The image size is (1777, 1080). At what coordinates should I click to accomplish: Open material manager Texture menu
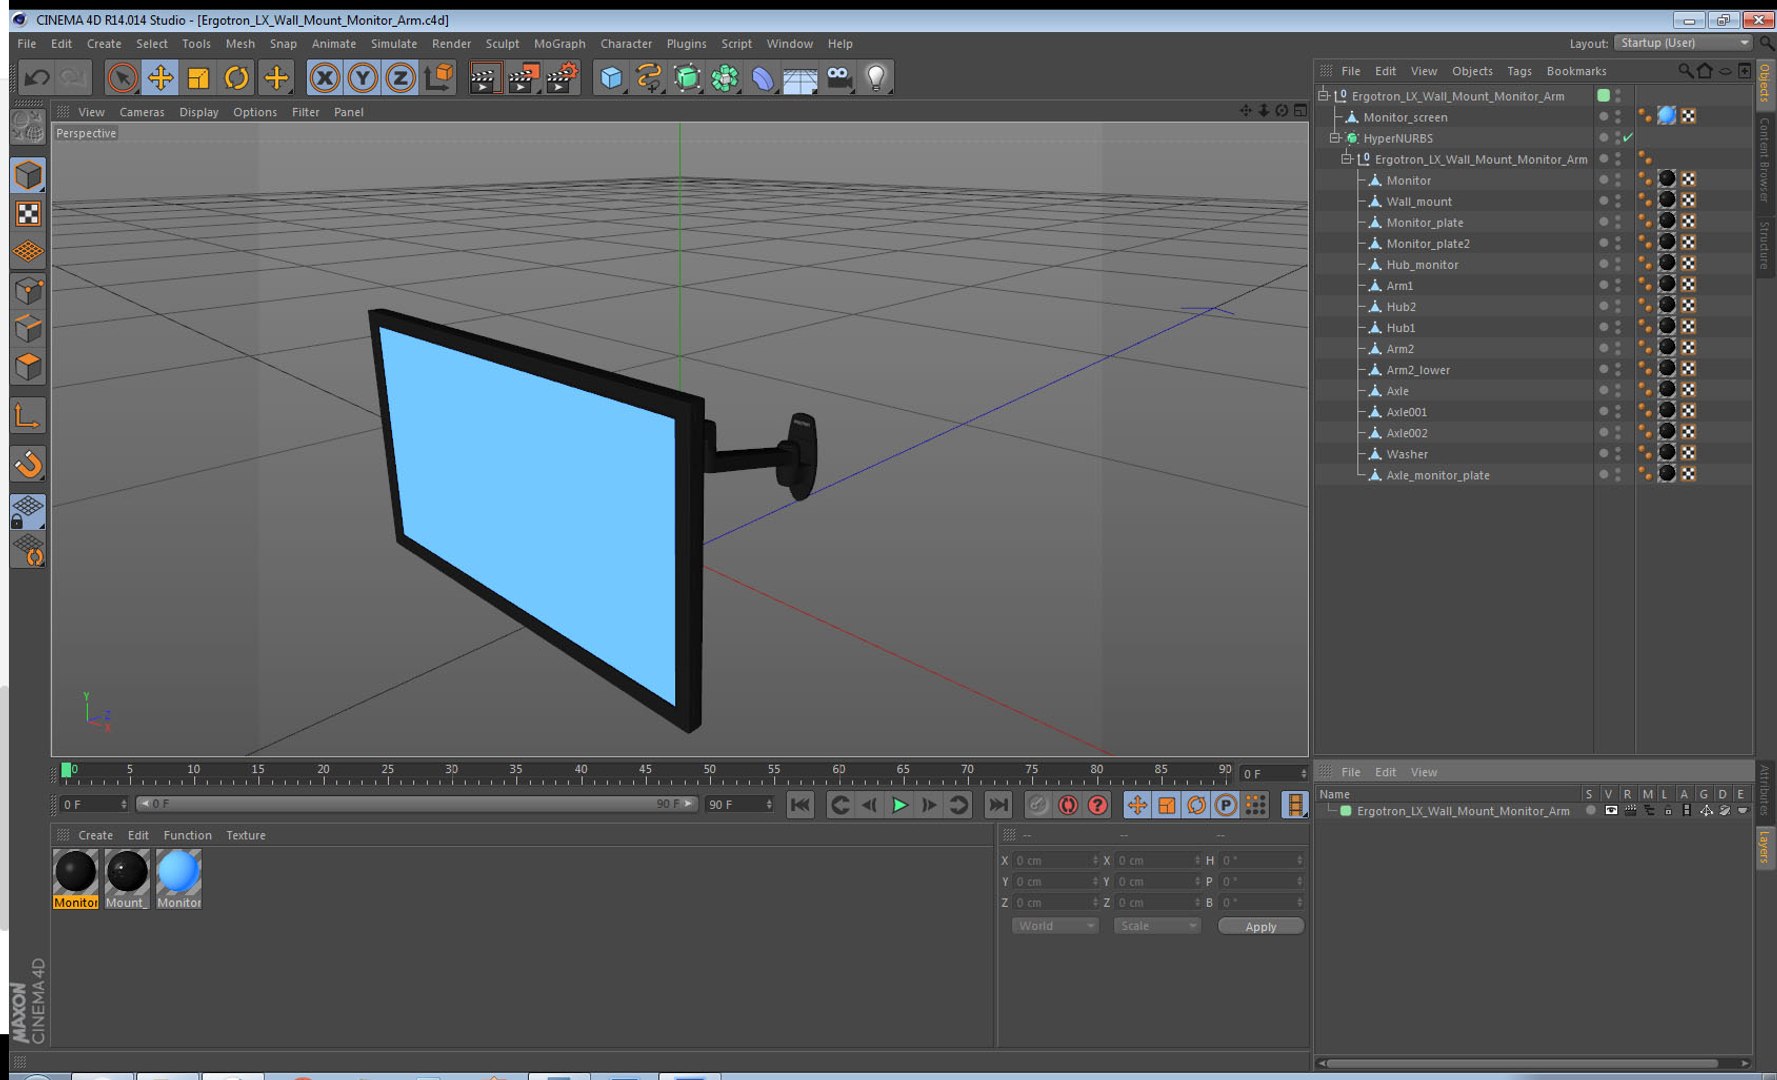click(x=246, y=835)
